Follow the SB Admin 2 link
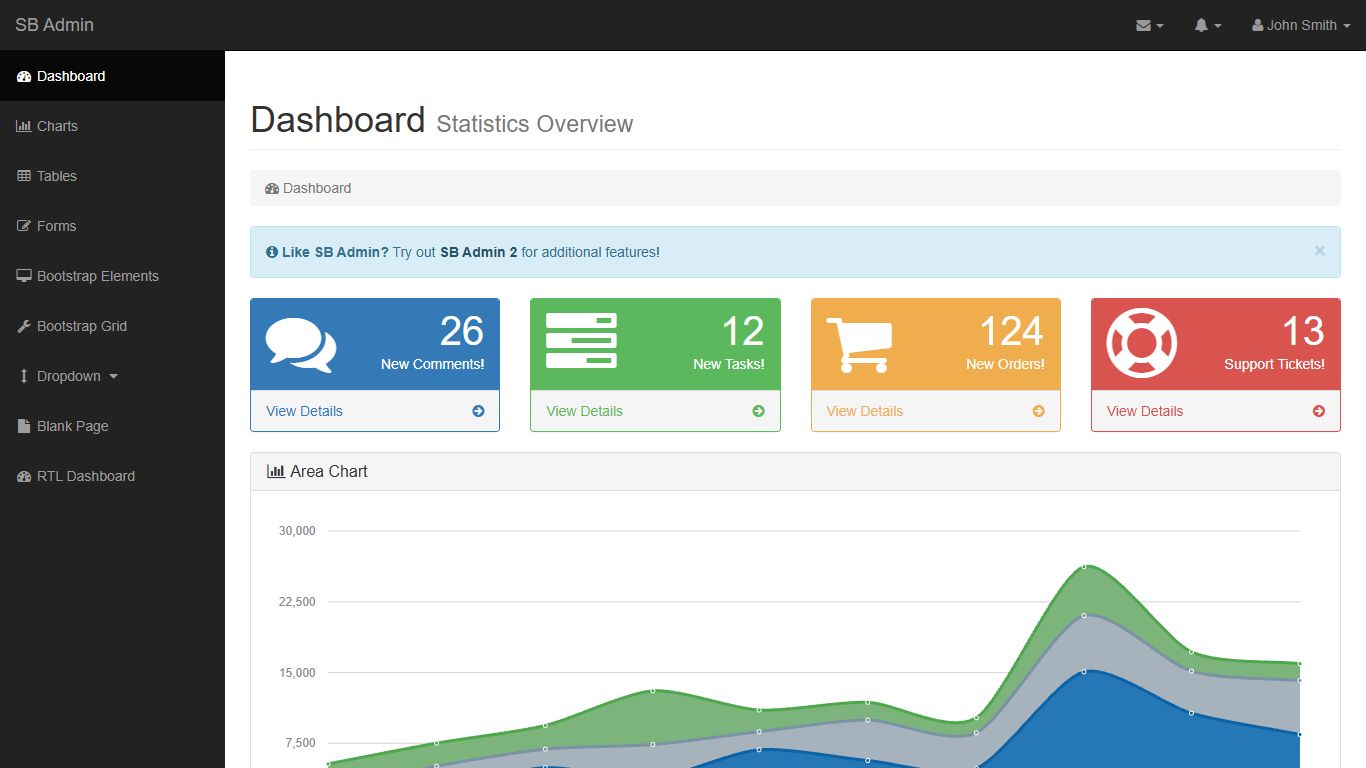The width and height of the screenshot is (1366, 768). [478, 252]
